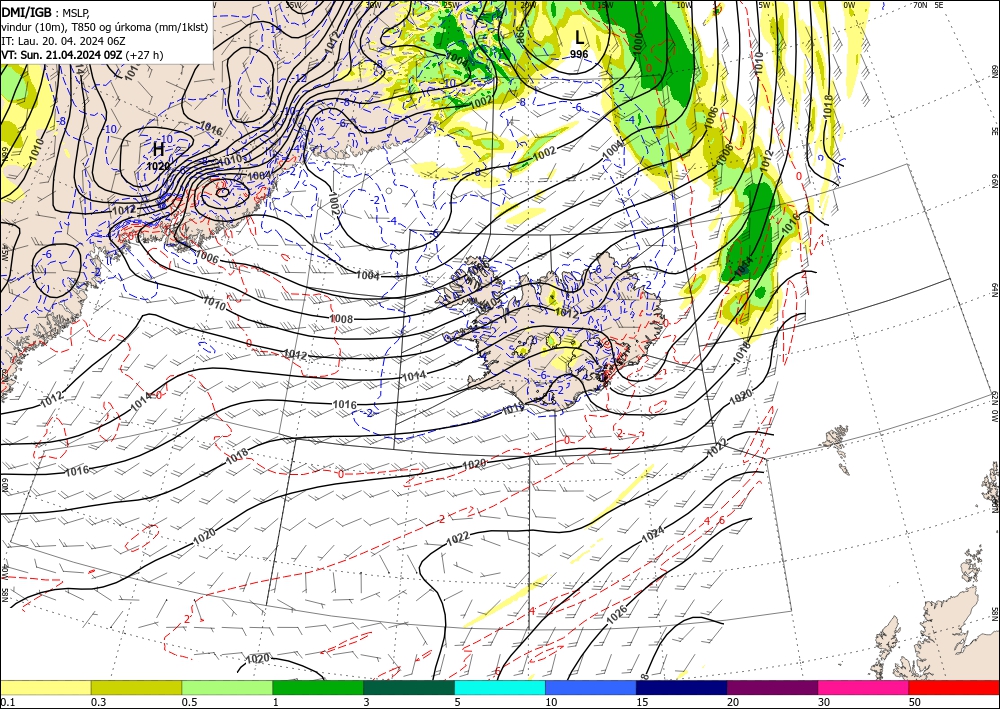Click the 10W longitude label
This screenshot has width=1000, height=709.
coord(684,5)
